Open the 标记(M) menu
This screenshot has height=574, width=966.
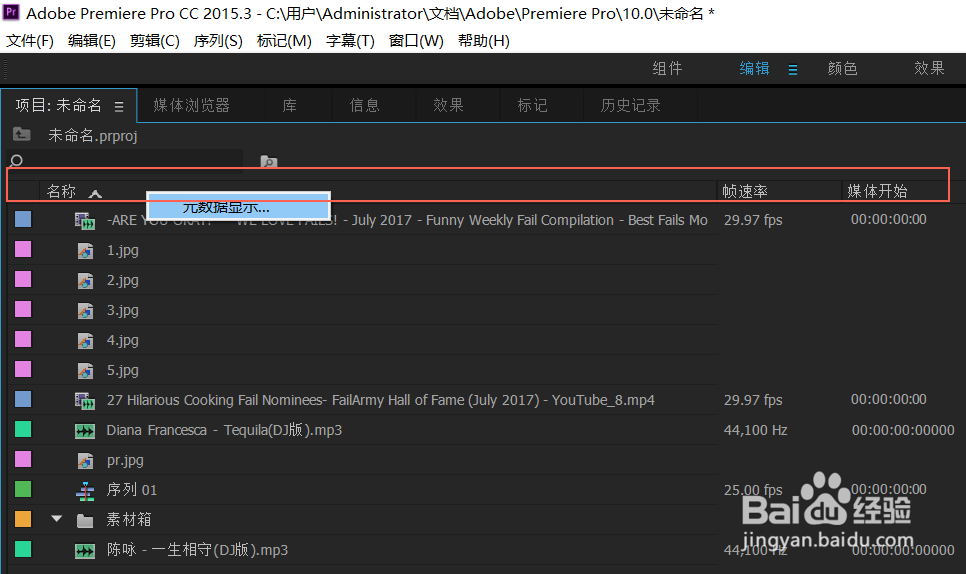pyautogui.click(x=284, y=41)
